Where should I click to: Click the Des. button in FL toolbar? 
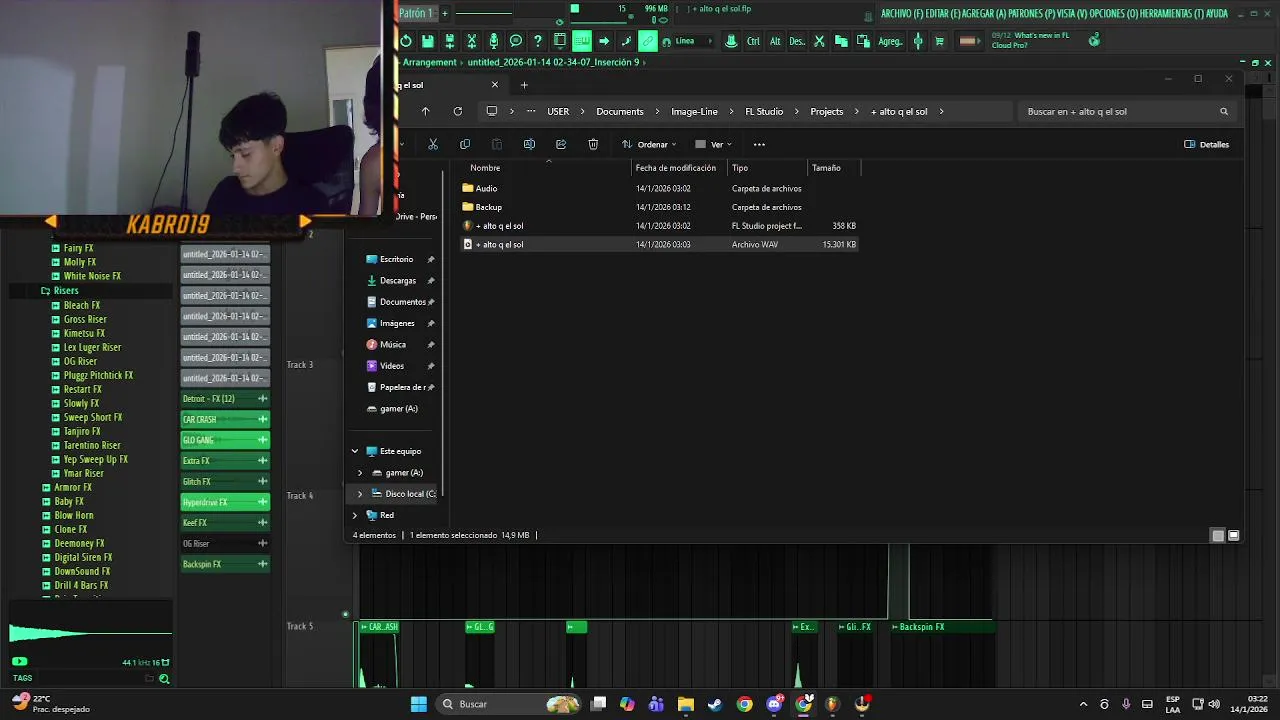797,41
